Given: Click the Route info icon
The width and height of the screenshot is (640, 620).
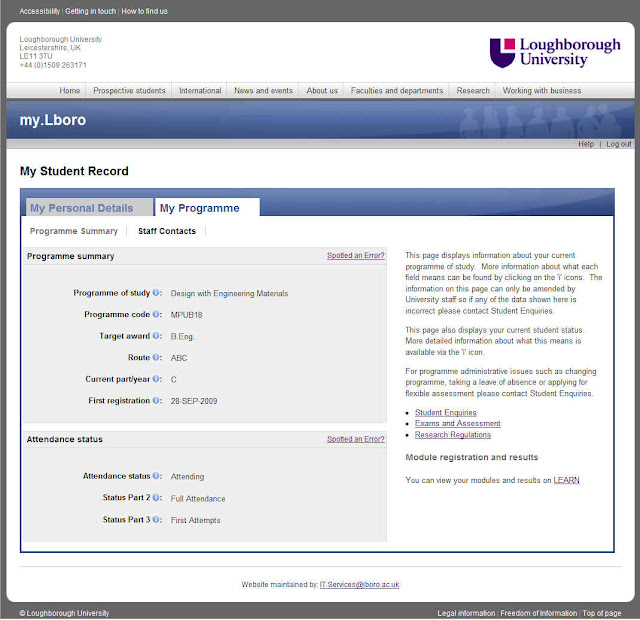Looking at the screenshot, I should [156, 357].
